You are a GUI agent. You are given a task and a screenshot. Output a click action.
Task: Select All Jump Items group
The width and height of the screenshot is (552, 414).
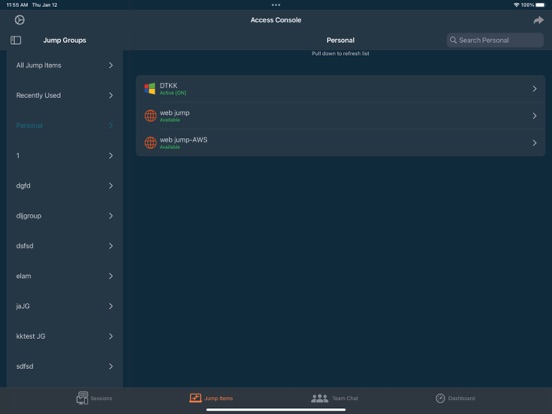(65, 65)
